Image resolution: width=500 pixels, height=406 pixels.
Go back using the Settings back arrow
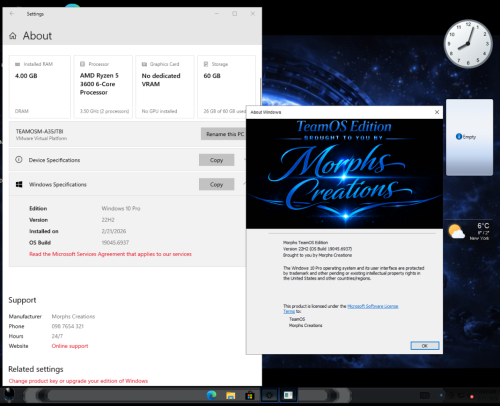click(x=12, y=14)
